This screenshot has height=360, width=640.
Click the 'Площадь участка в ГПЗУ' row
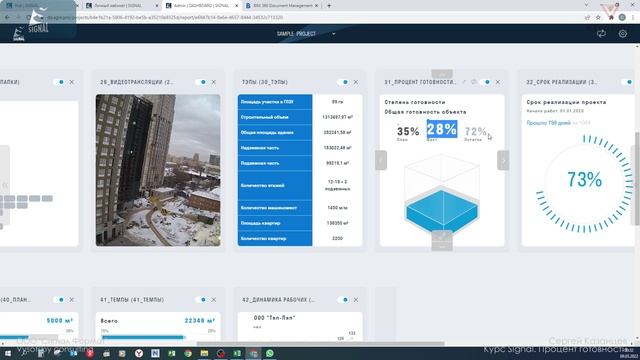pyautogui.click(x=300, y=102)
